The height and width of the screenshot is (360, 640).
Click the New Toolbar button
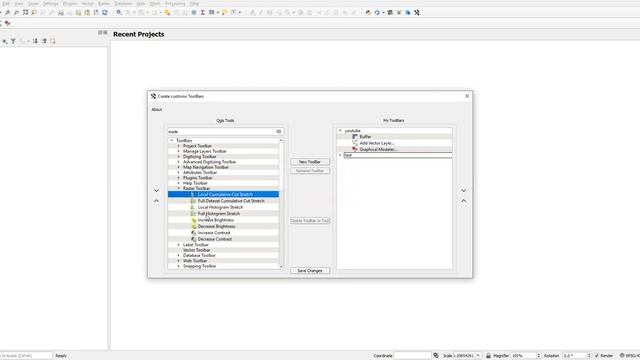(x=310, y=162)
